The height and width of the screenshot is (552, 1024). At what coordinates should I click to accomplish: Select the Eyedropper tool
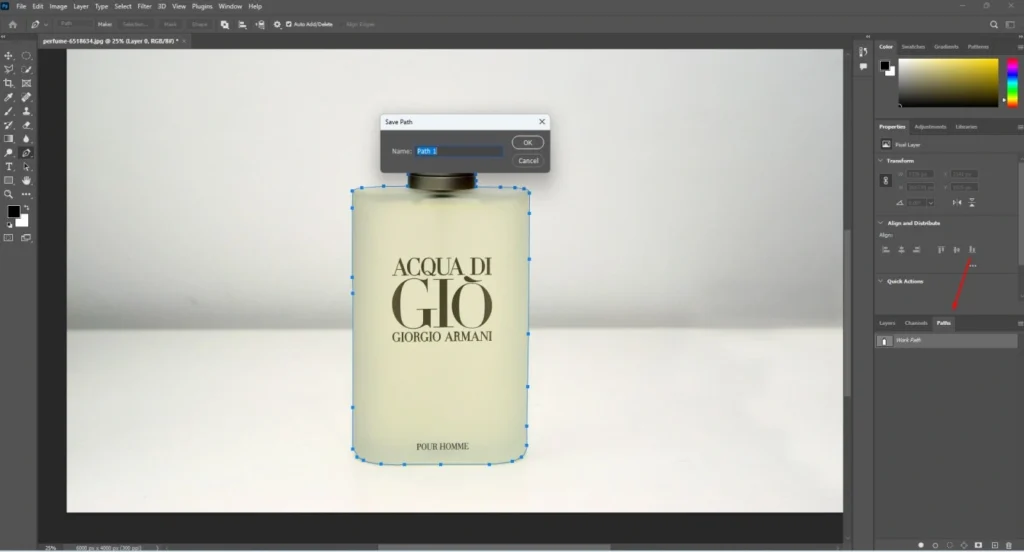coord(8,97)
